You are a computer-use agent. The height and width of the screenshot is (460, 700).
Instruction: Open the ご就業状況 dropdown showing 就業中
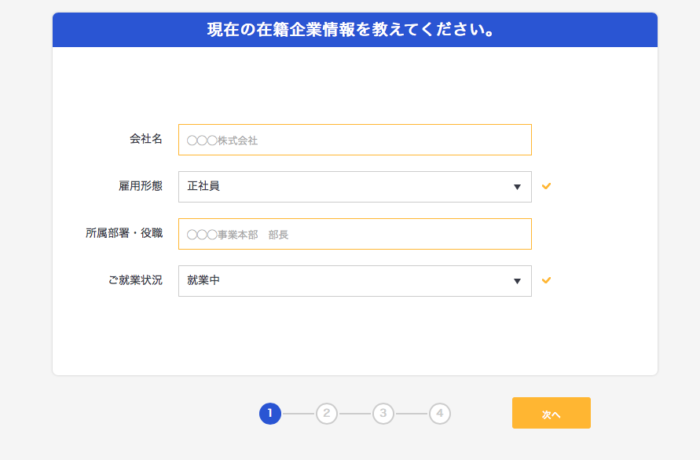pos(355,281)
